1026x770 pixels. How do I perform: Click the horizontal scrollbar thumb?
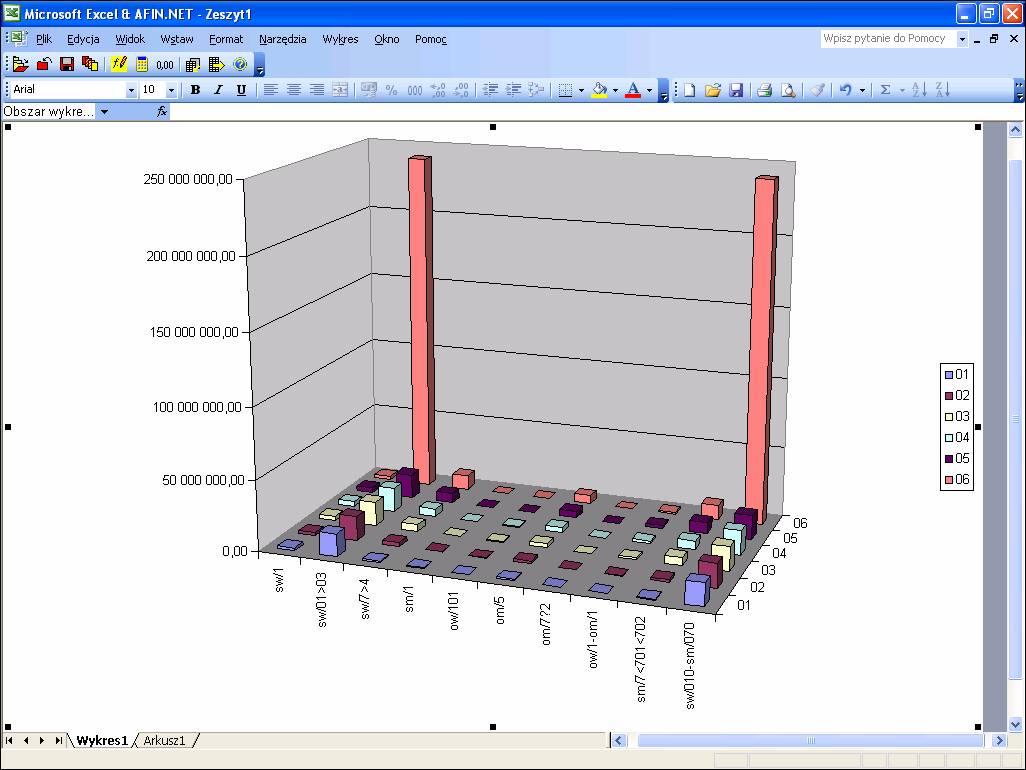pos(811,741)
